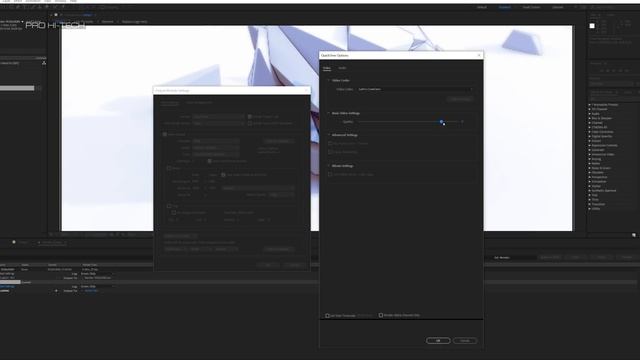Expand the Animation Presets effects category
This screenshot has width=640, height=360.
[590, 105]
